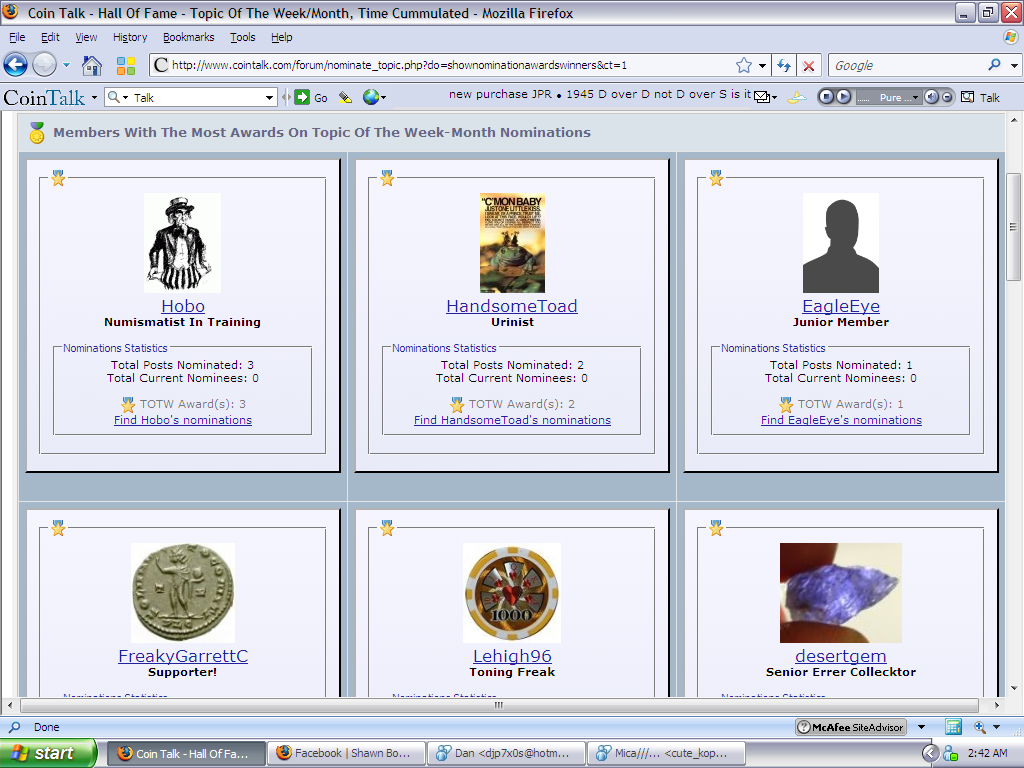The image size is (1024, 768).
Task: Open the CoinTalk logo dropdown menu
Action: 94,98
